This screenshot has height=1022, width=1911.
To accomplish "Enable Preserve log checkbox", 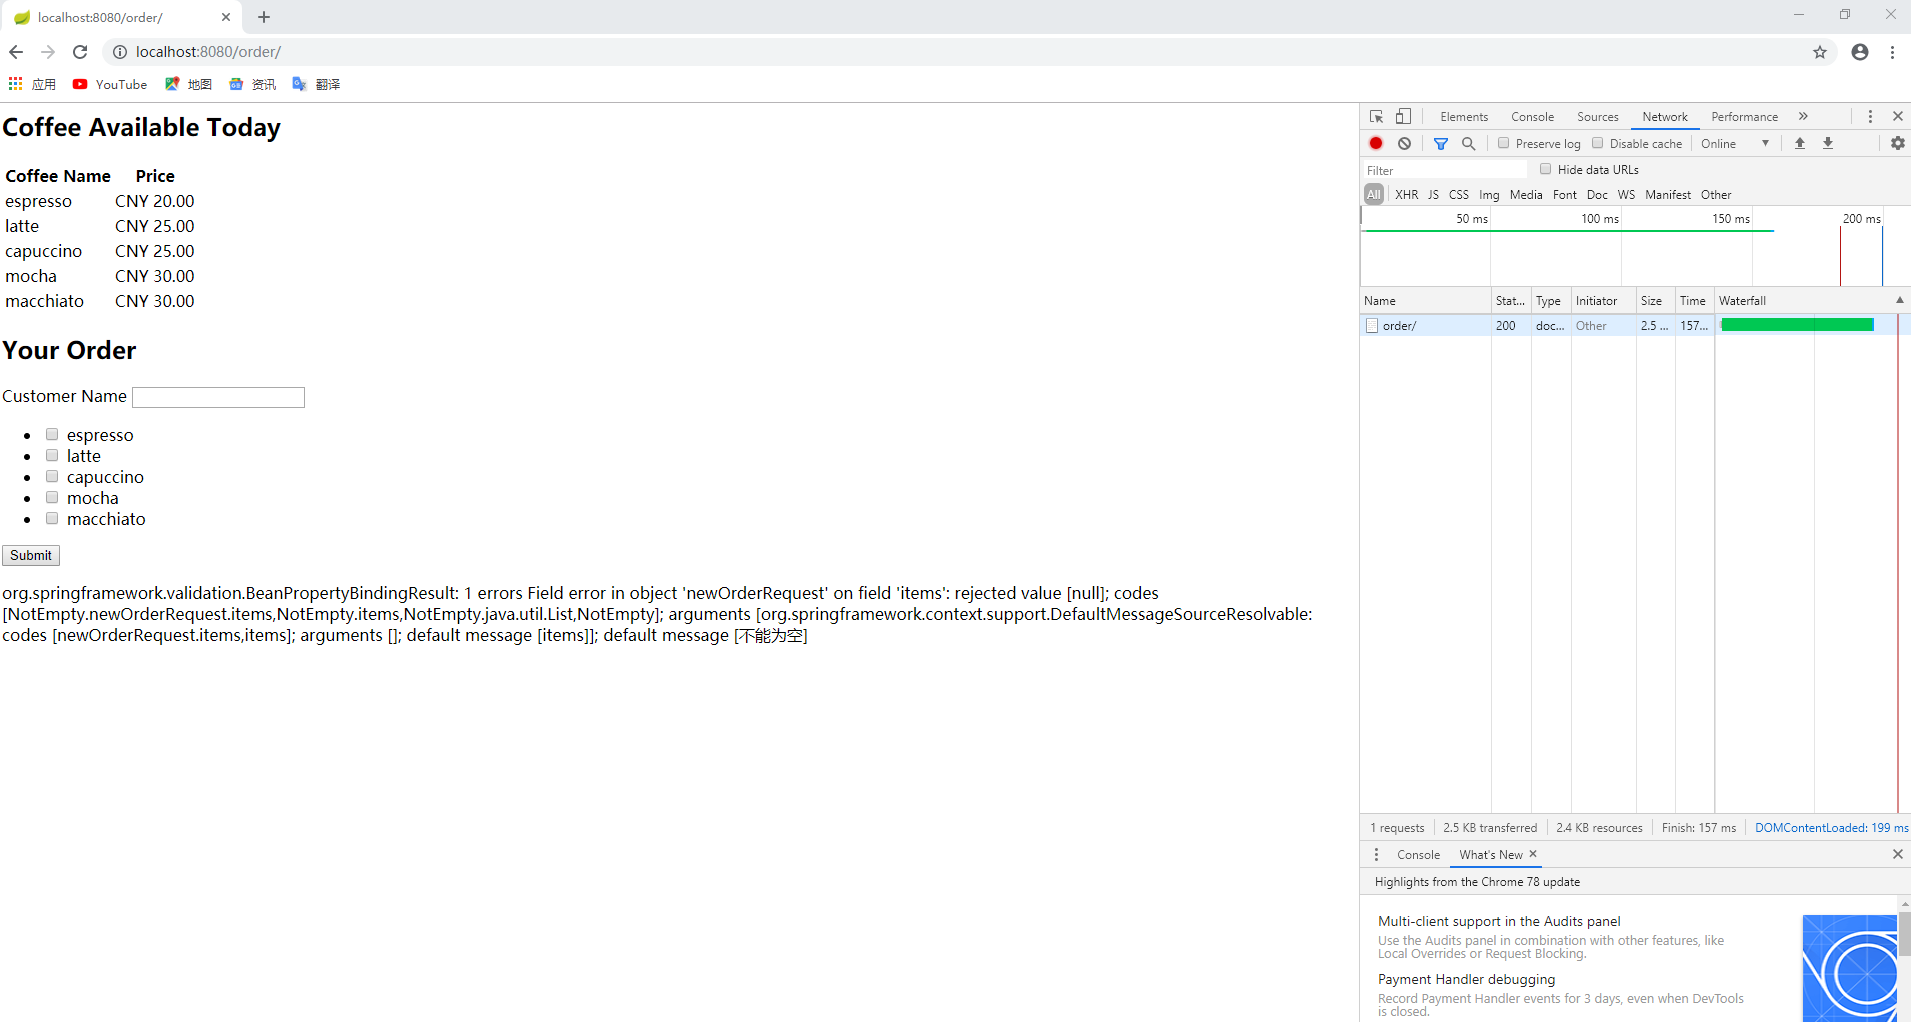I will pos(1503,143).
